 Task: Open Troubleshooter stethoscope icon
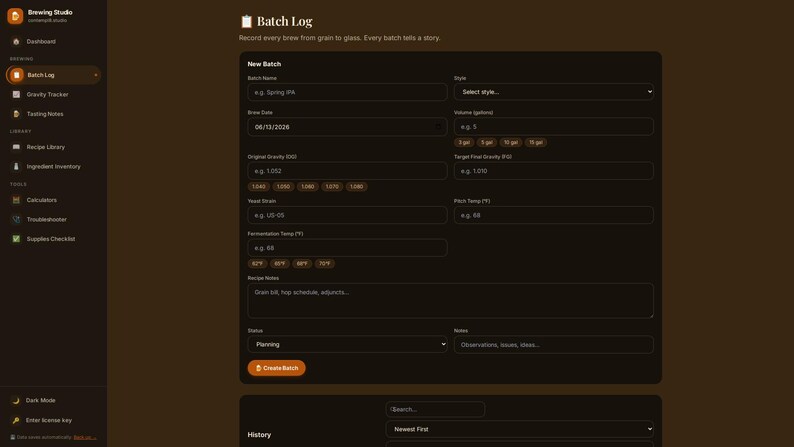click(16, 219)
